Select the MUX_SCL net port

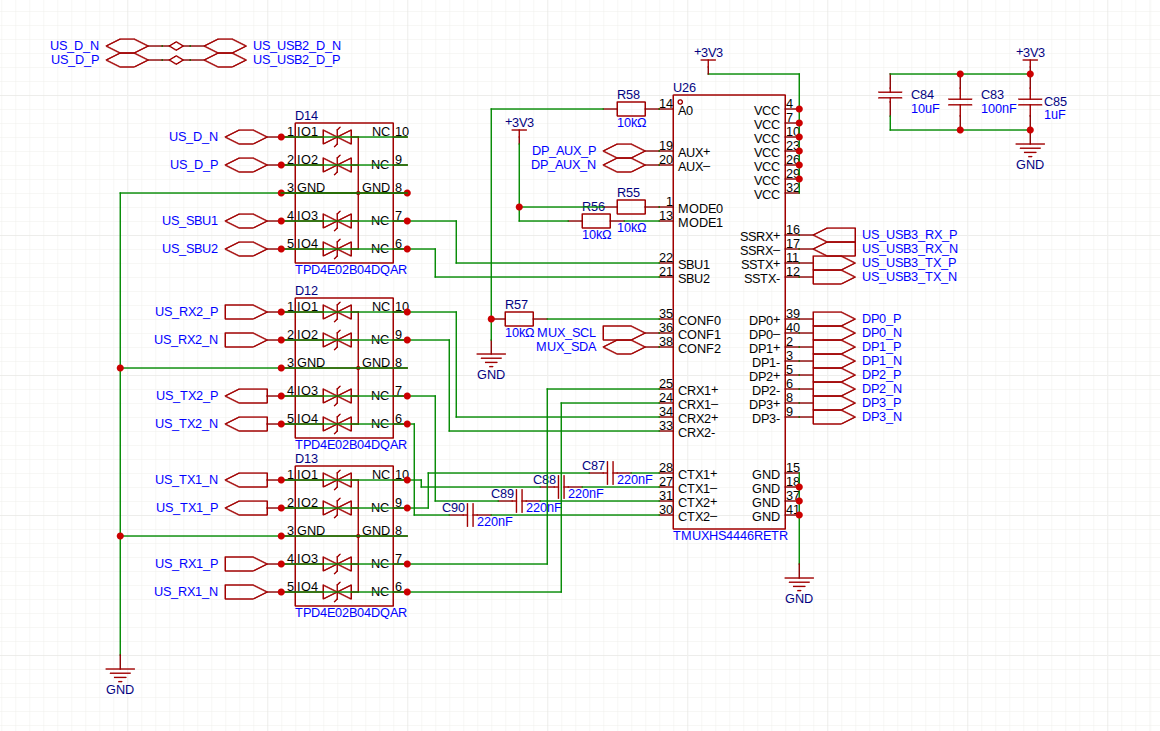624,333
